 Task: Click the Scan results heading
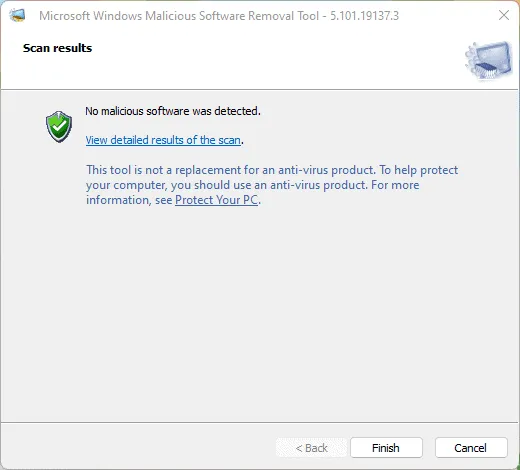click(x=57, y=48)
